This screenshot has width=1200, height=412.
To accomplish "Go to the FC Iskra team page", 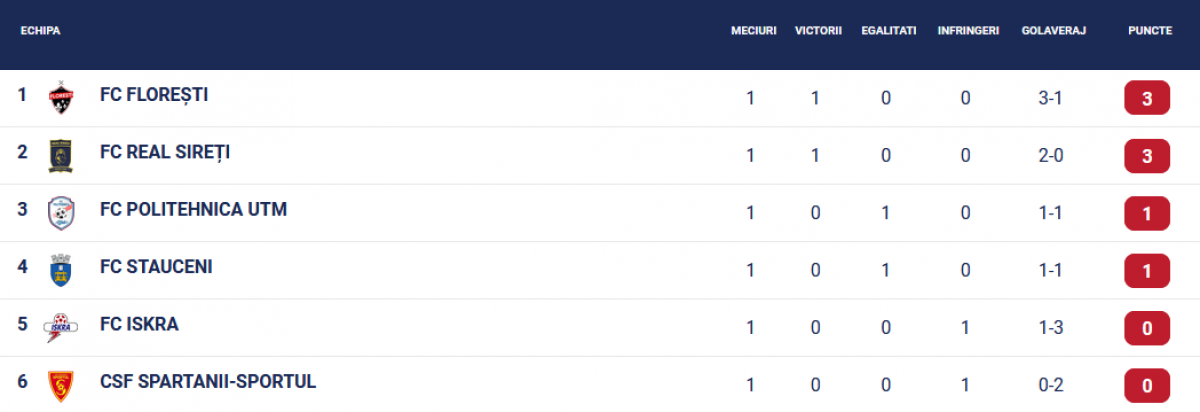I will [139, 325].
